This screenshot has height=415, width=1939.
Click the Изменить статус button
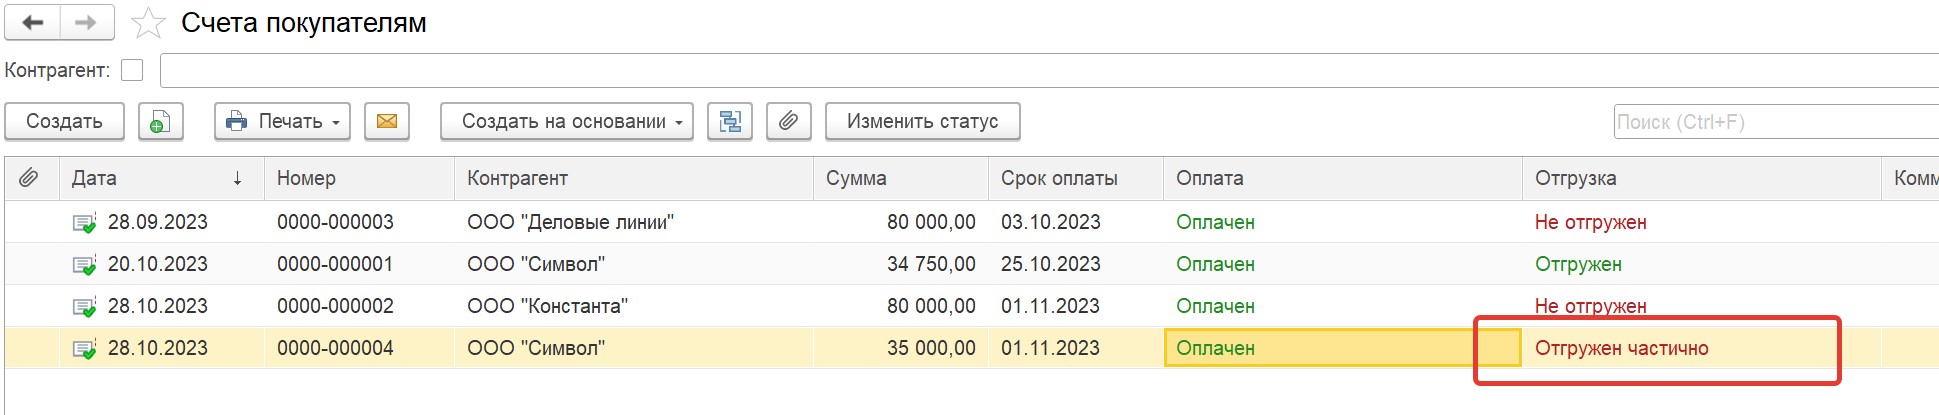click(922, 122)
